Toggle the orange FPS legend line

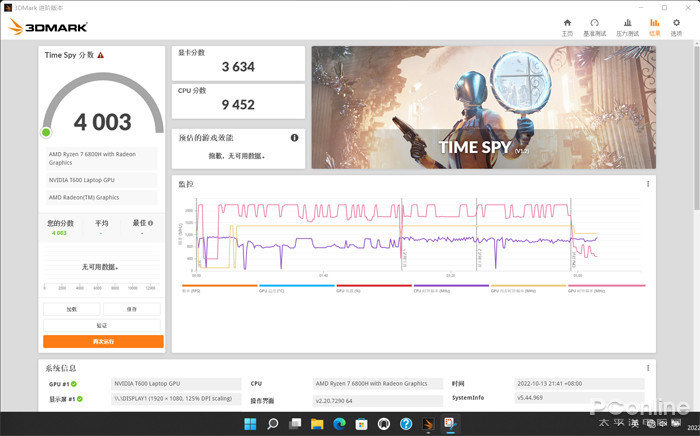(220, 286)
